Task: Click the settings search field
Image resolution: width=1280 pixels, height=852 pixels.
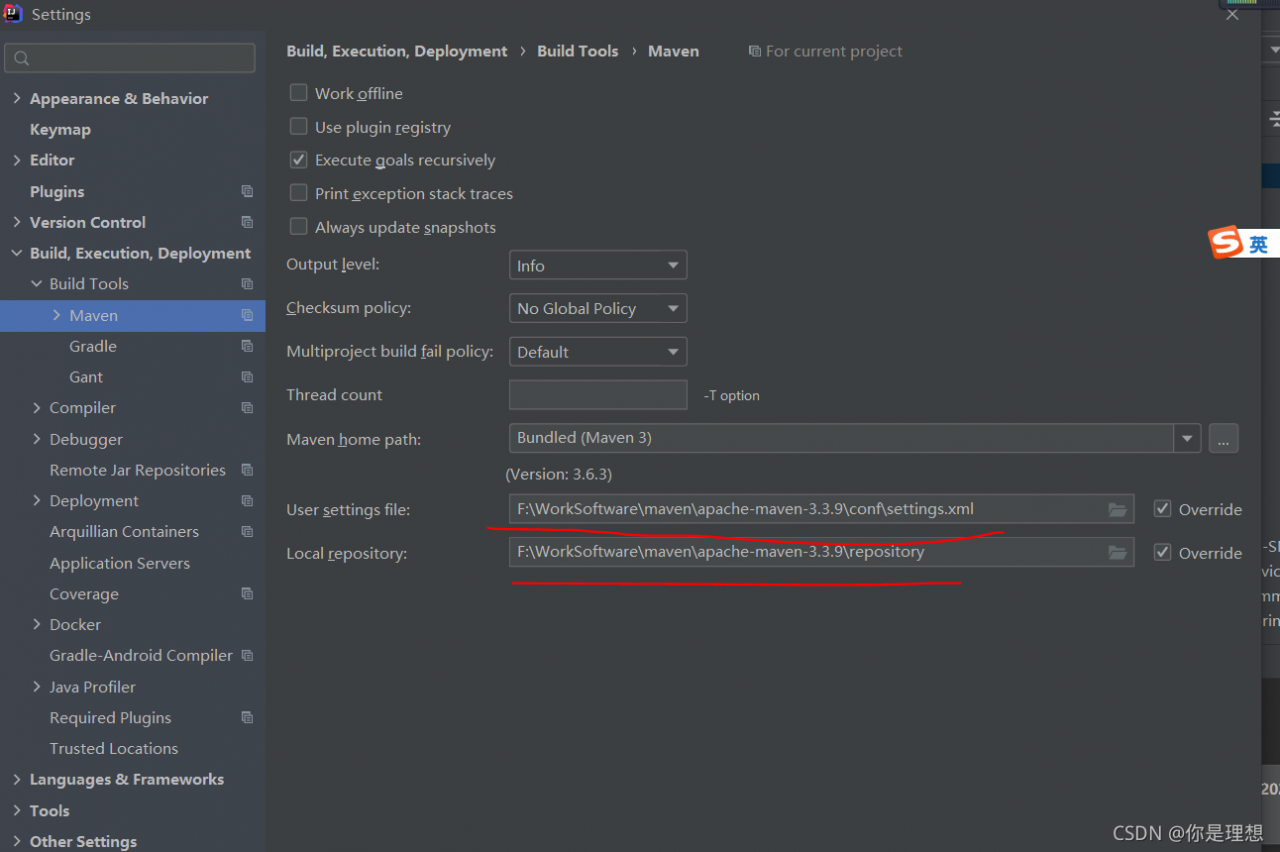Action: pos(130,58)
